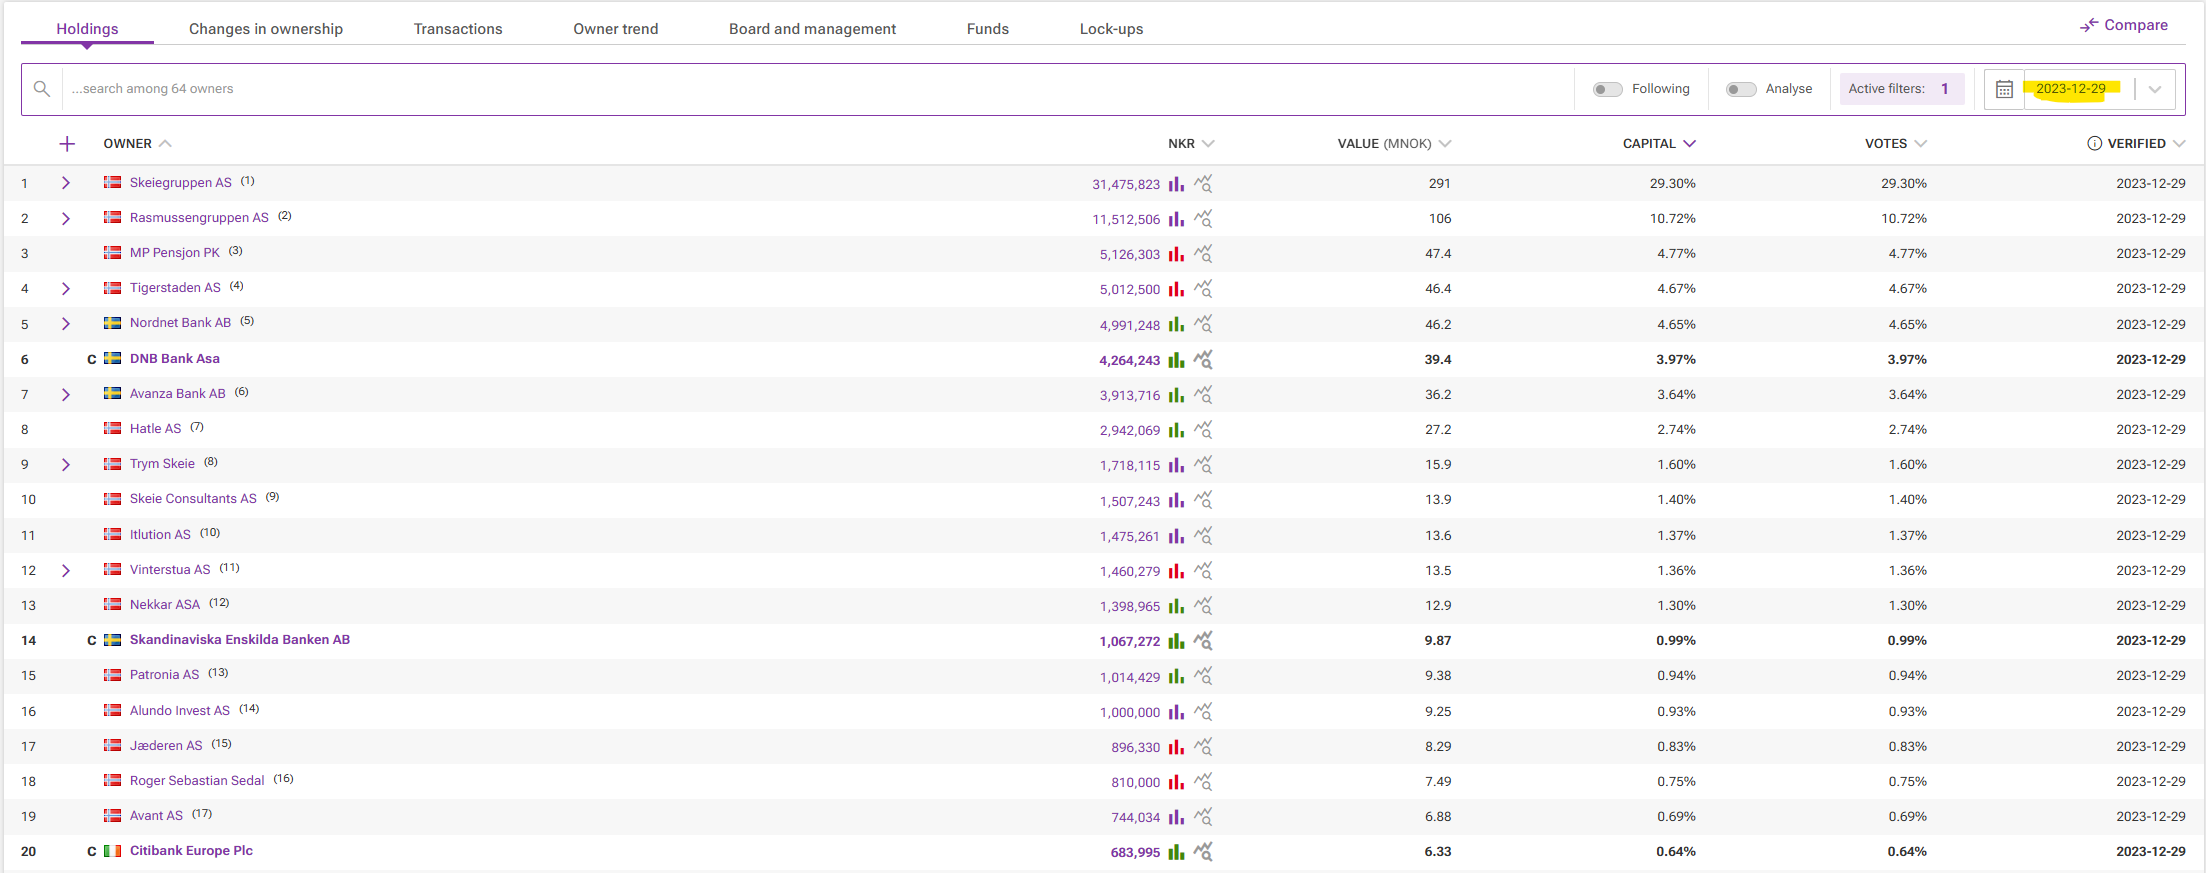
Task: Switch to Changes in ownership tab
Action: click(x=266, y=28)
